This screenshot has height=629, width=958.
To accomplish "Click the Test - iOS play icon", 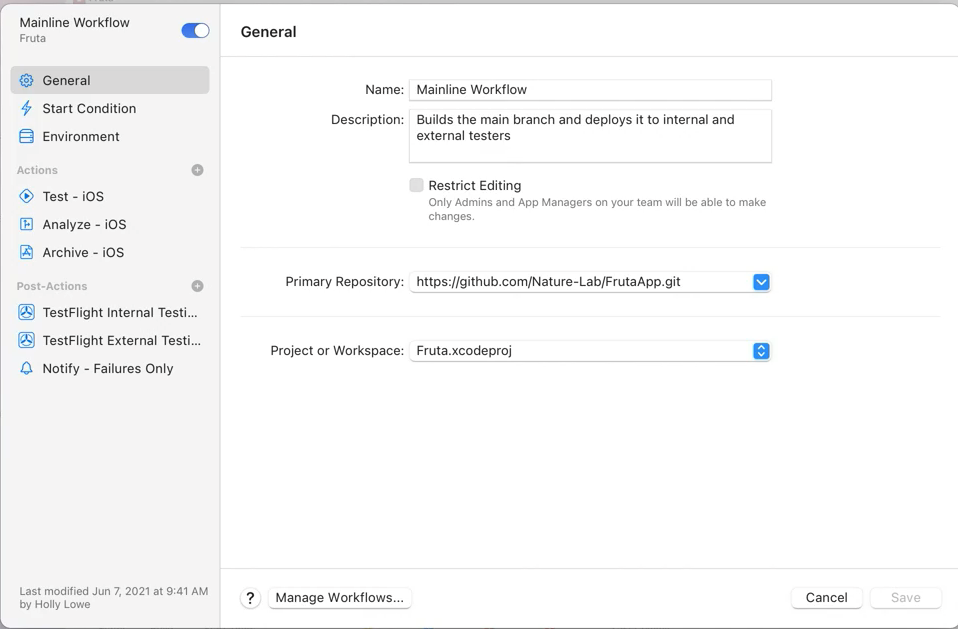I will pos(26,196).
